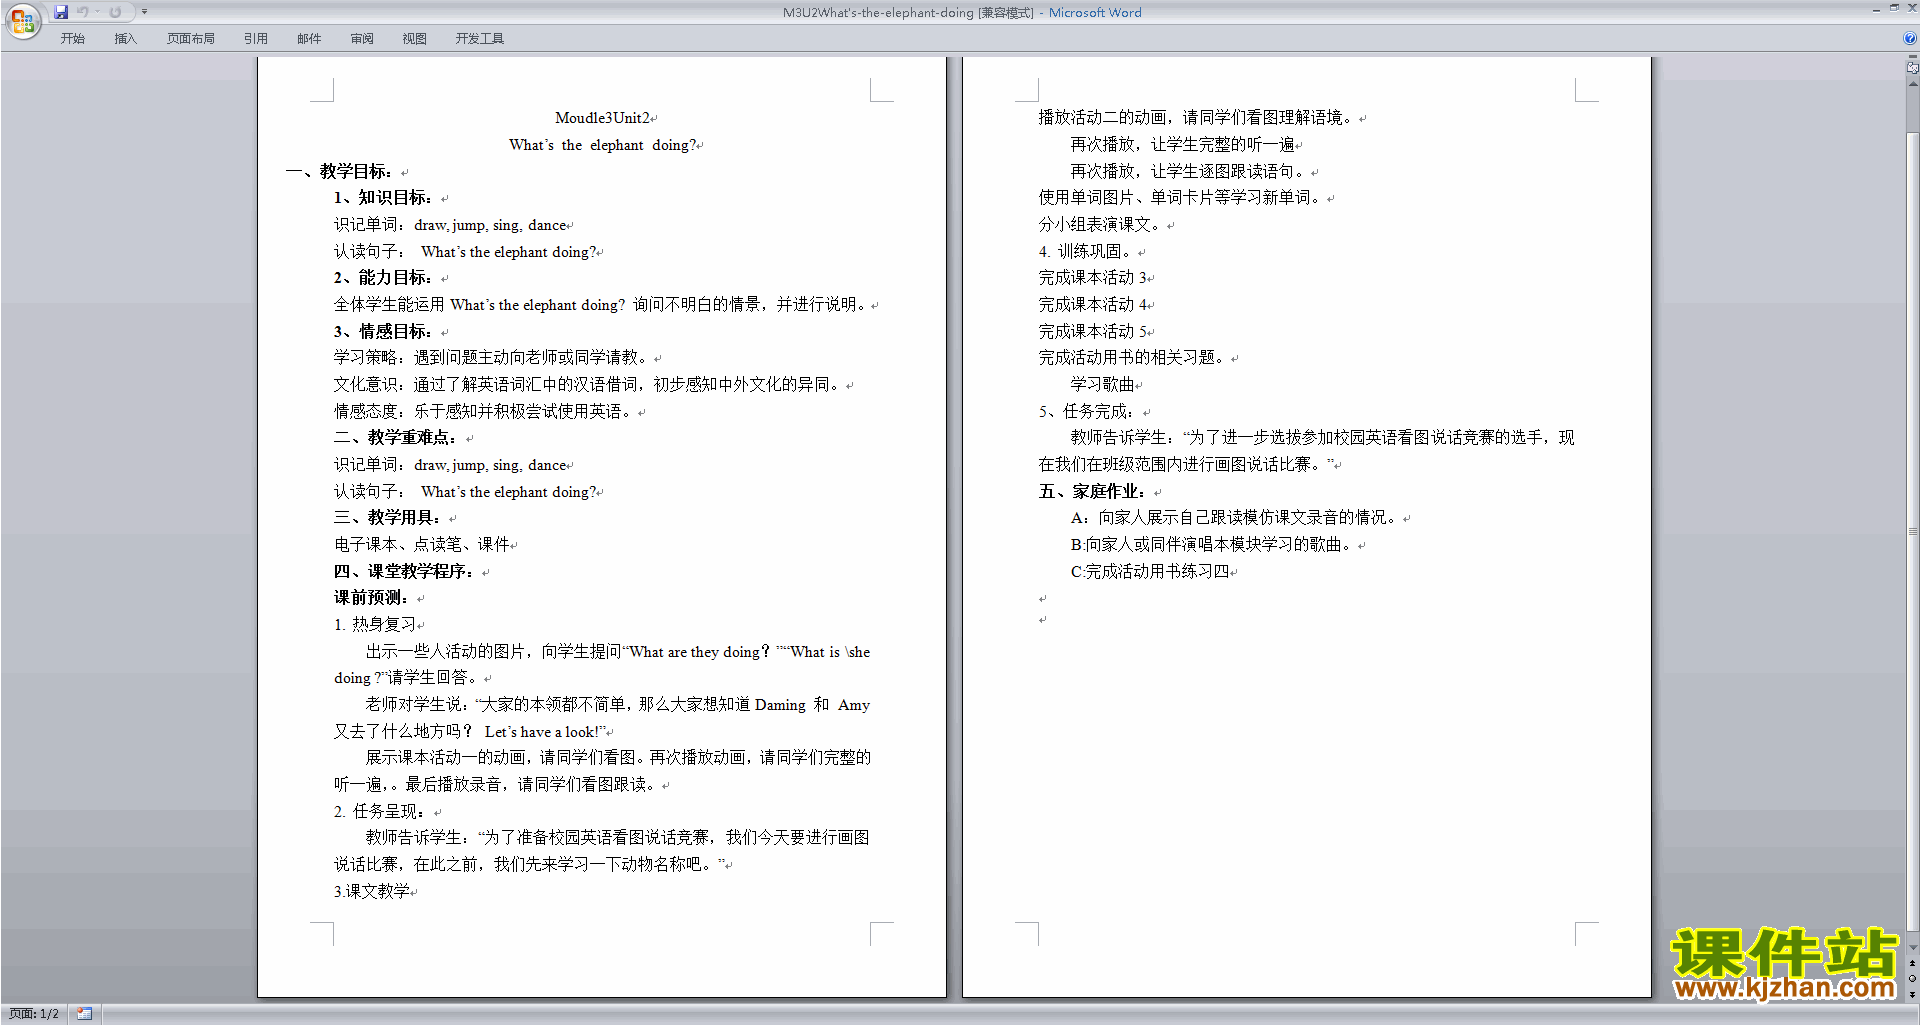Image resolution: width=1920 pixels, height=1025 pixels.
Task: Click the subtitle What's the elephant doing?
Action: coord(602,145)
